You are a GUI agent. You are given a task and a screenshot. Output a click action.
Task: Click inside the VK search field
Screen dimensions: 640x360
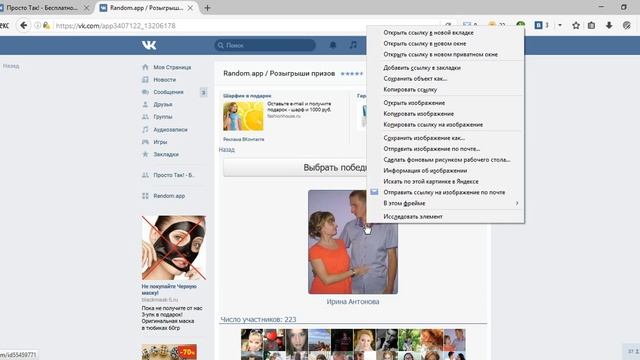point(265,45)
